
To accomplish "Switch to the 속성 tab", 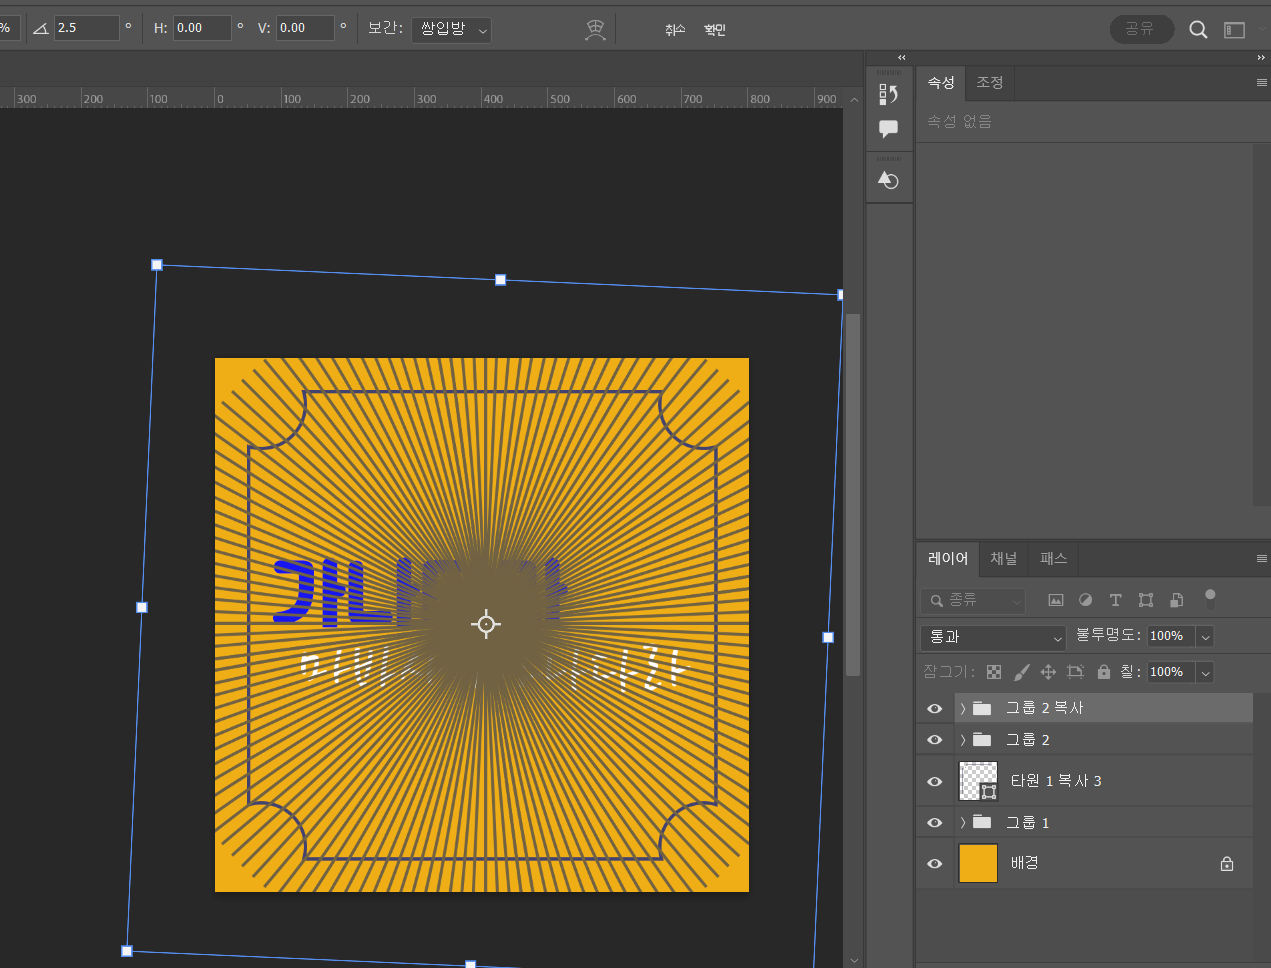I will tap(941, 83).
